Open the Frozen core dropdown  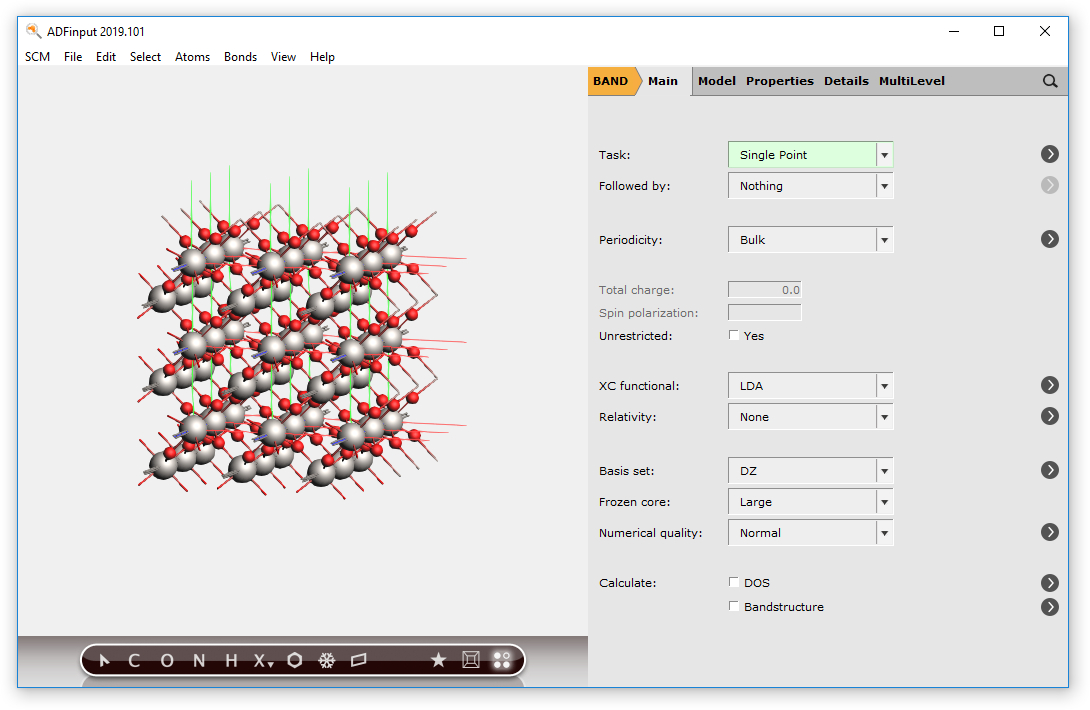click(884, 501)
